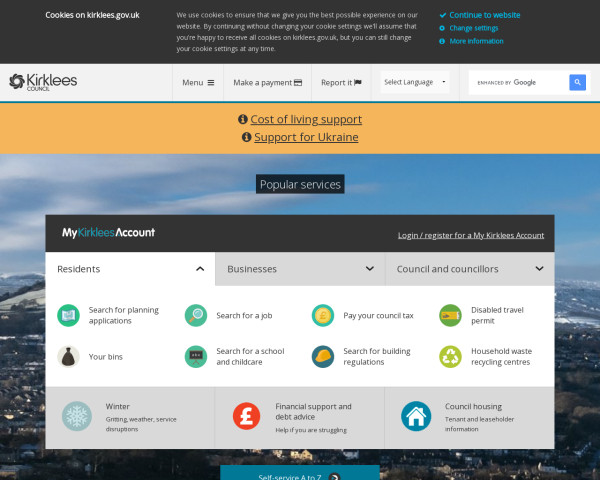The width and height of the screenshot is (600, 480).
Task: Select the Businesses tab
Action: tap(300, 269)
